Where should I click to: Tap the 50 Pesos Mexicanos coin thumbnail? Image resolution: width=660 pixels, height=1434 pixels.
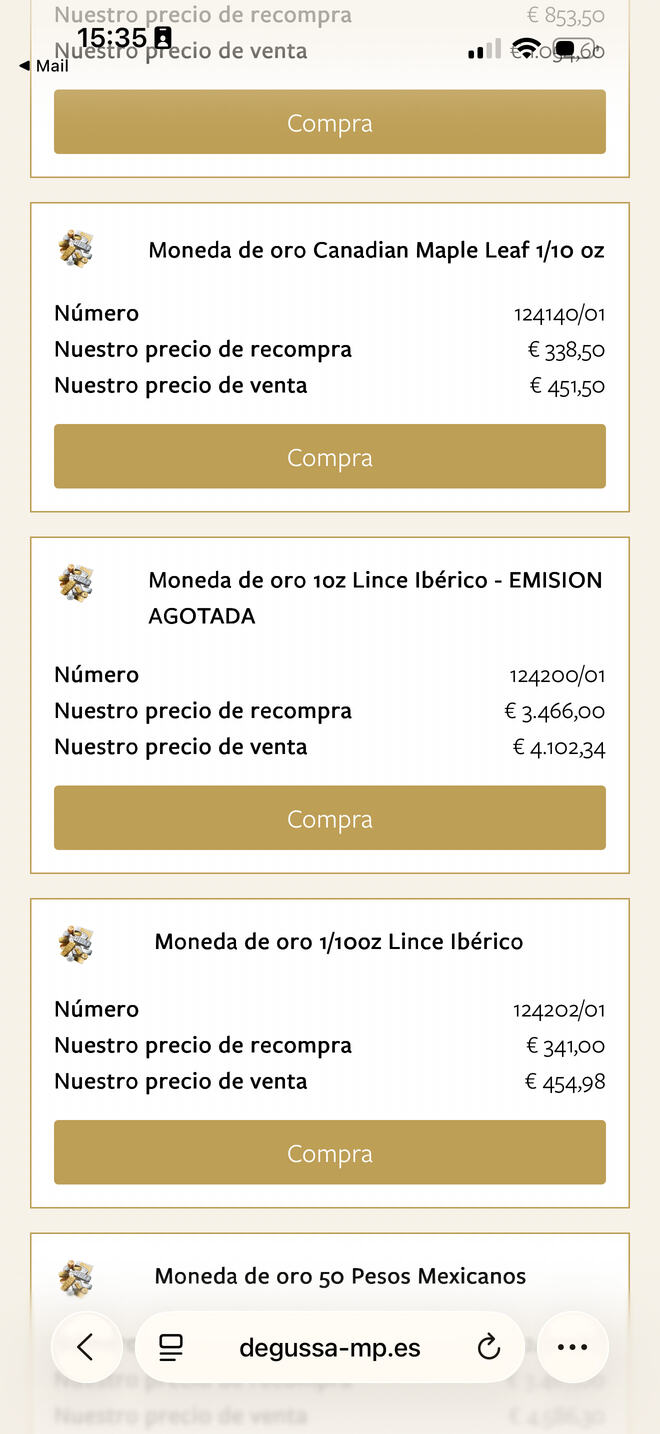tap(76, 1277)
